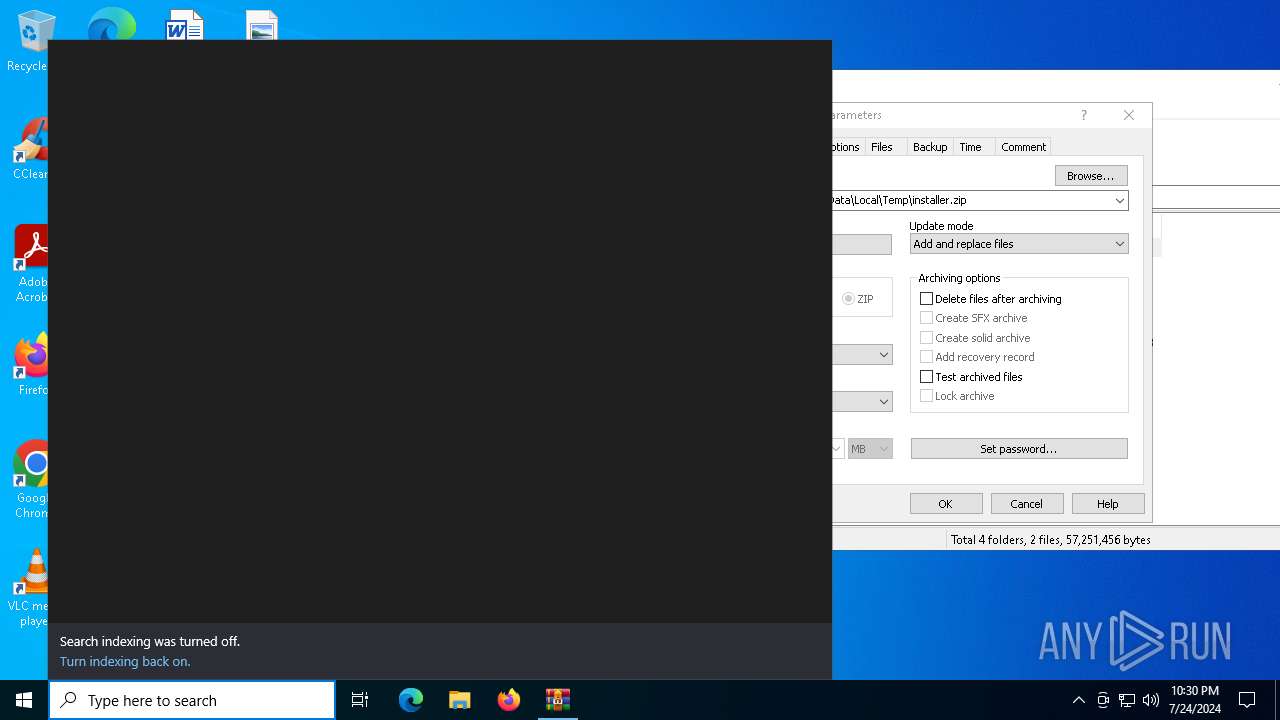Tick the Create solid archive checkbox
The width and height of the screenshot is (1280, 720).
(x=926, y=338)
